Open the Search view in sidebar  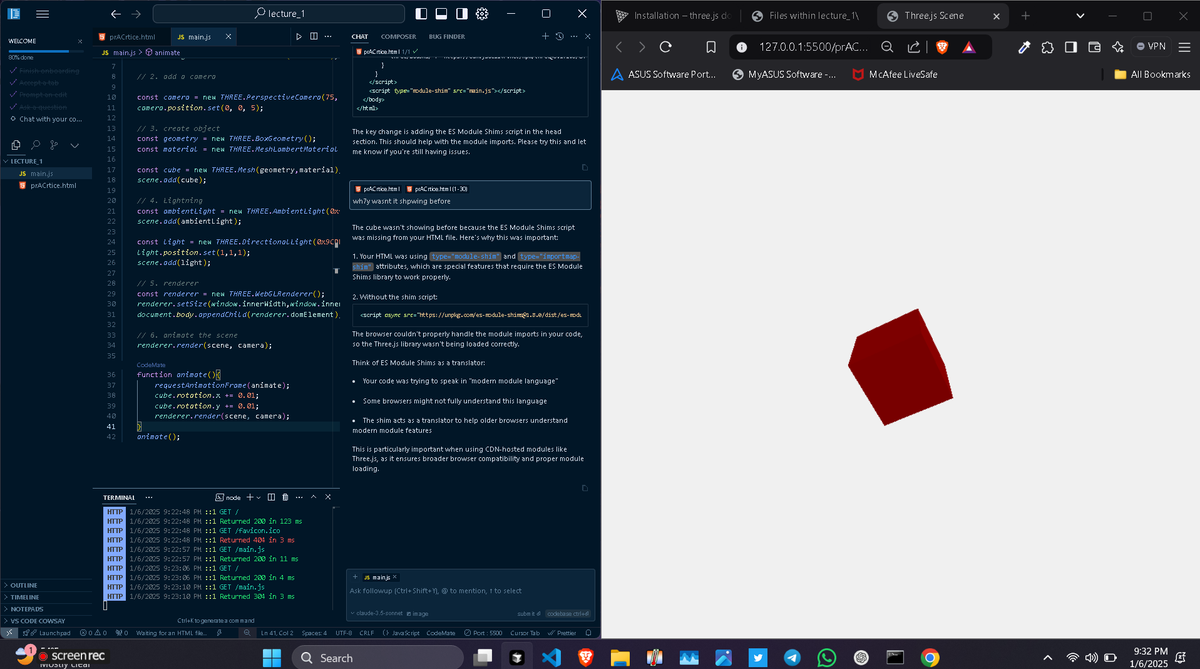(36, 146)
